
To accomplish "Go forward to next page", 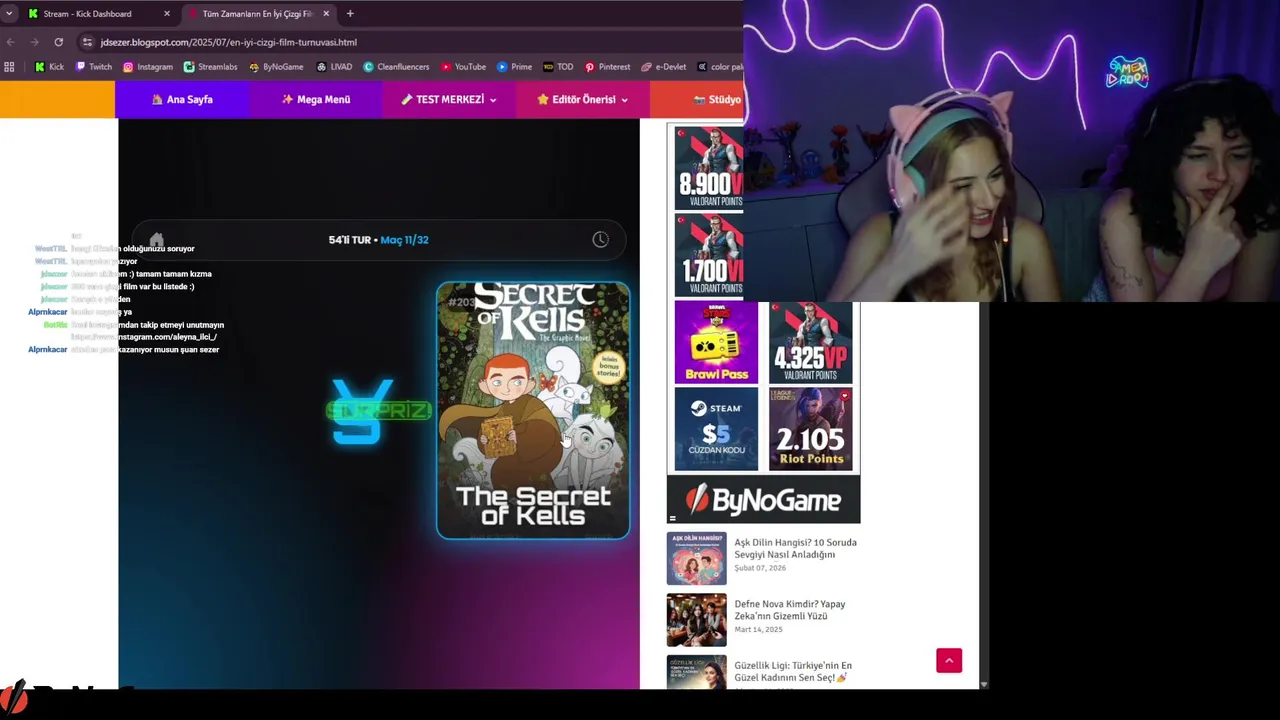I will [x=34, y=42].
